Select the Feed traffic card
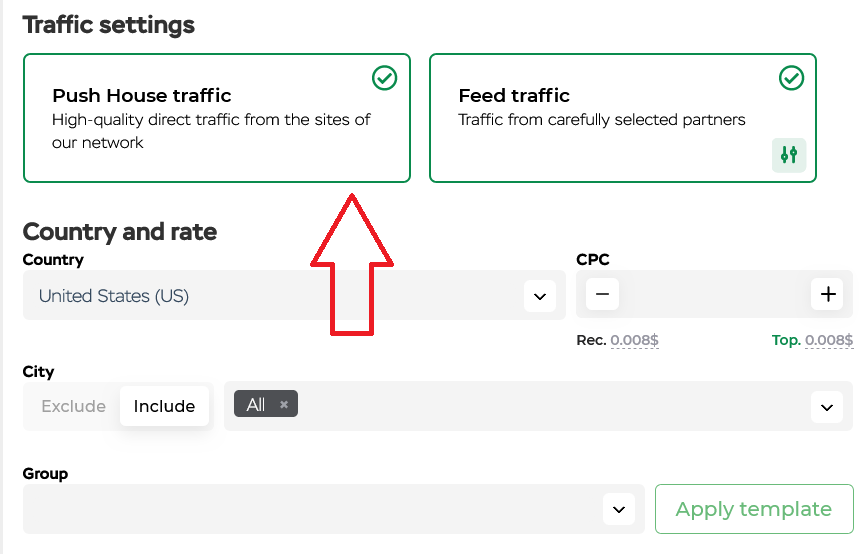This screenshot has width=865, height=554. point(623,118)
